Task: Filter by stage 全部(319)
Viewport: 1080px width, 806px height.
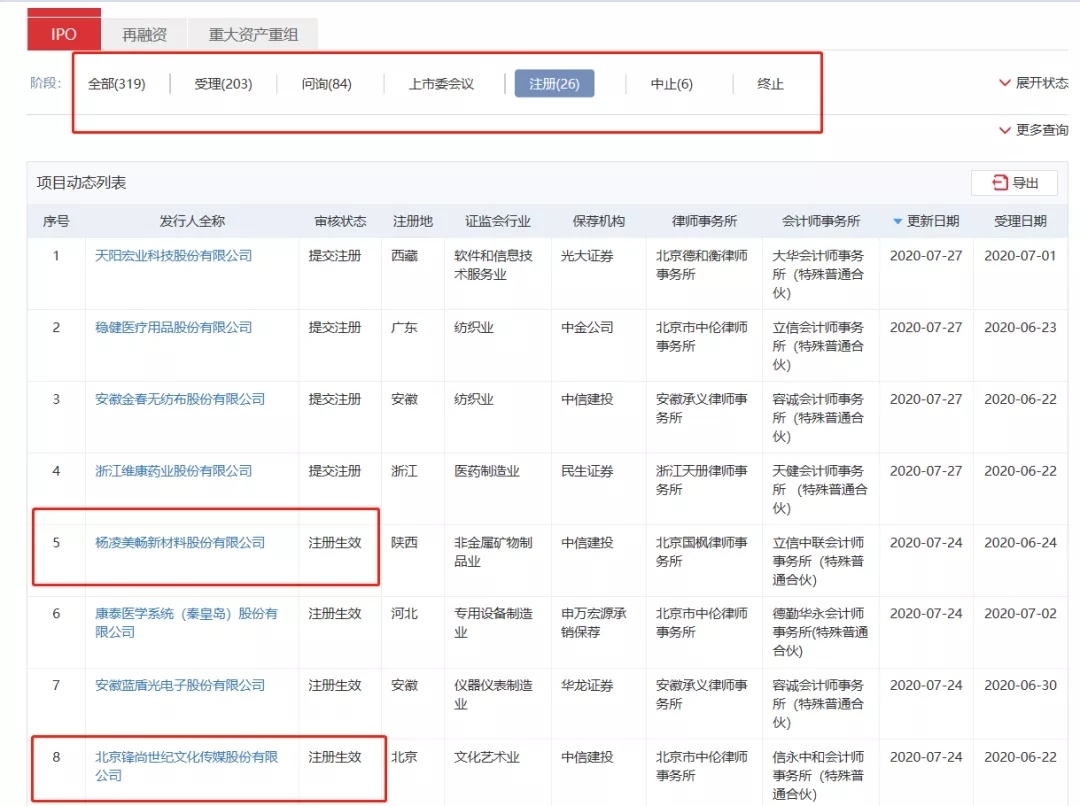Action: tap(117, 84)
